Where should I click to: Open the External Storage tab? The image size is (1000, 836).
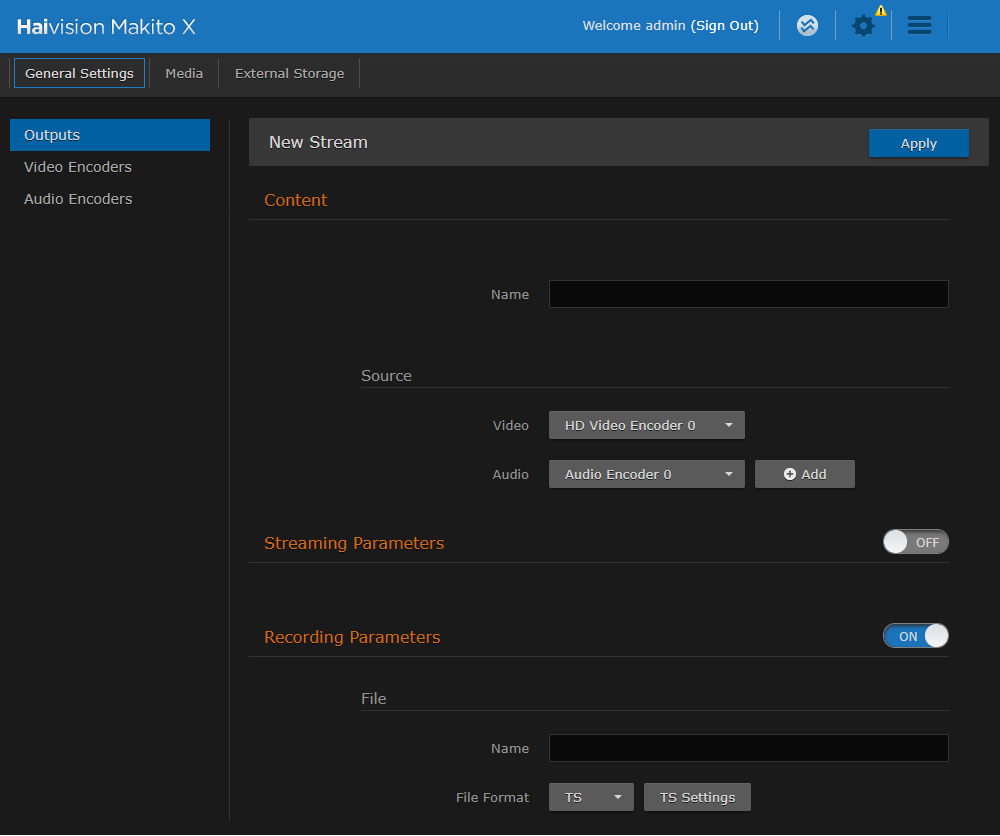tap(289, 73)
